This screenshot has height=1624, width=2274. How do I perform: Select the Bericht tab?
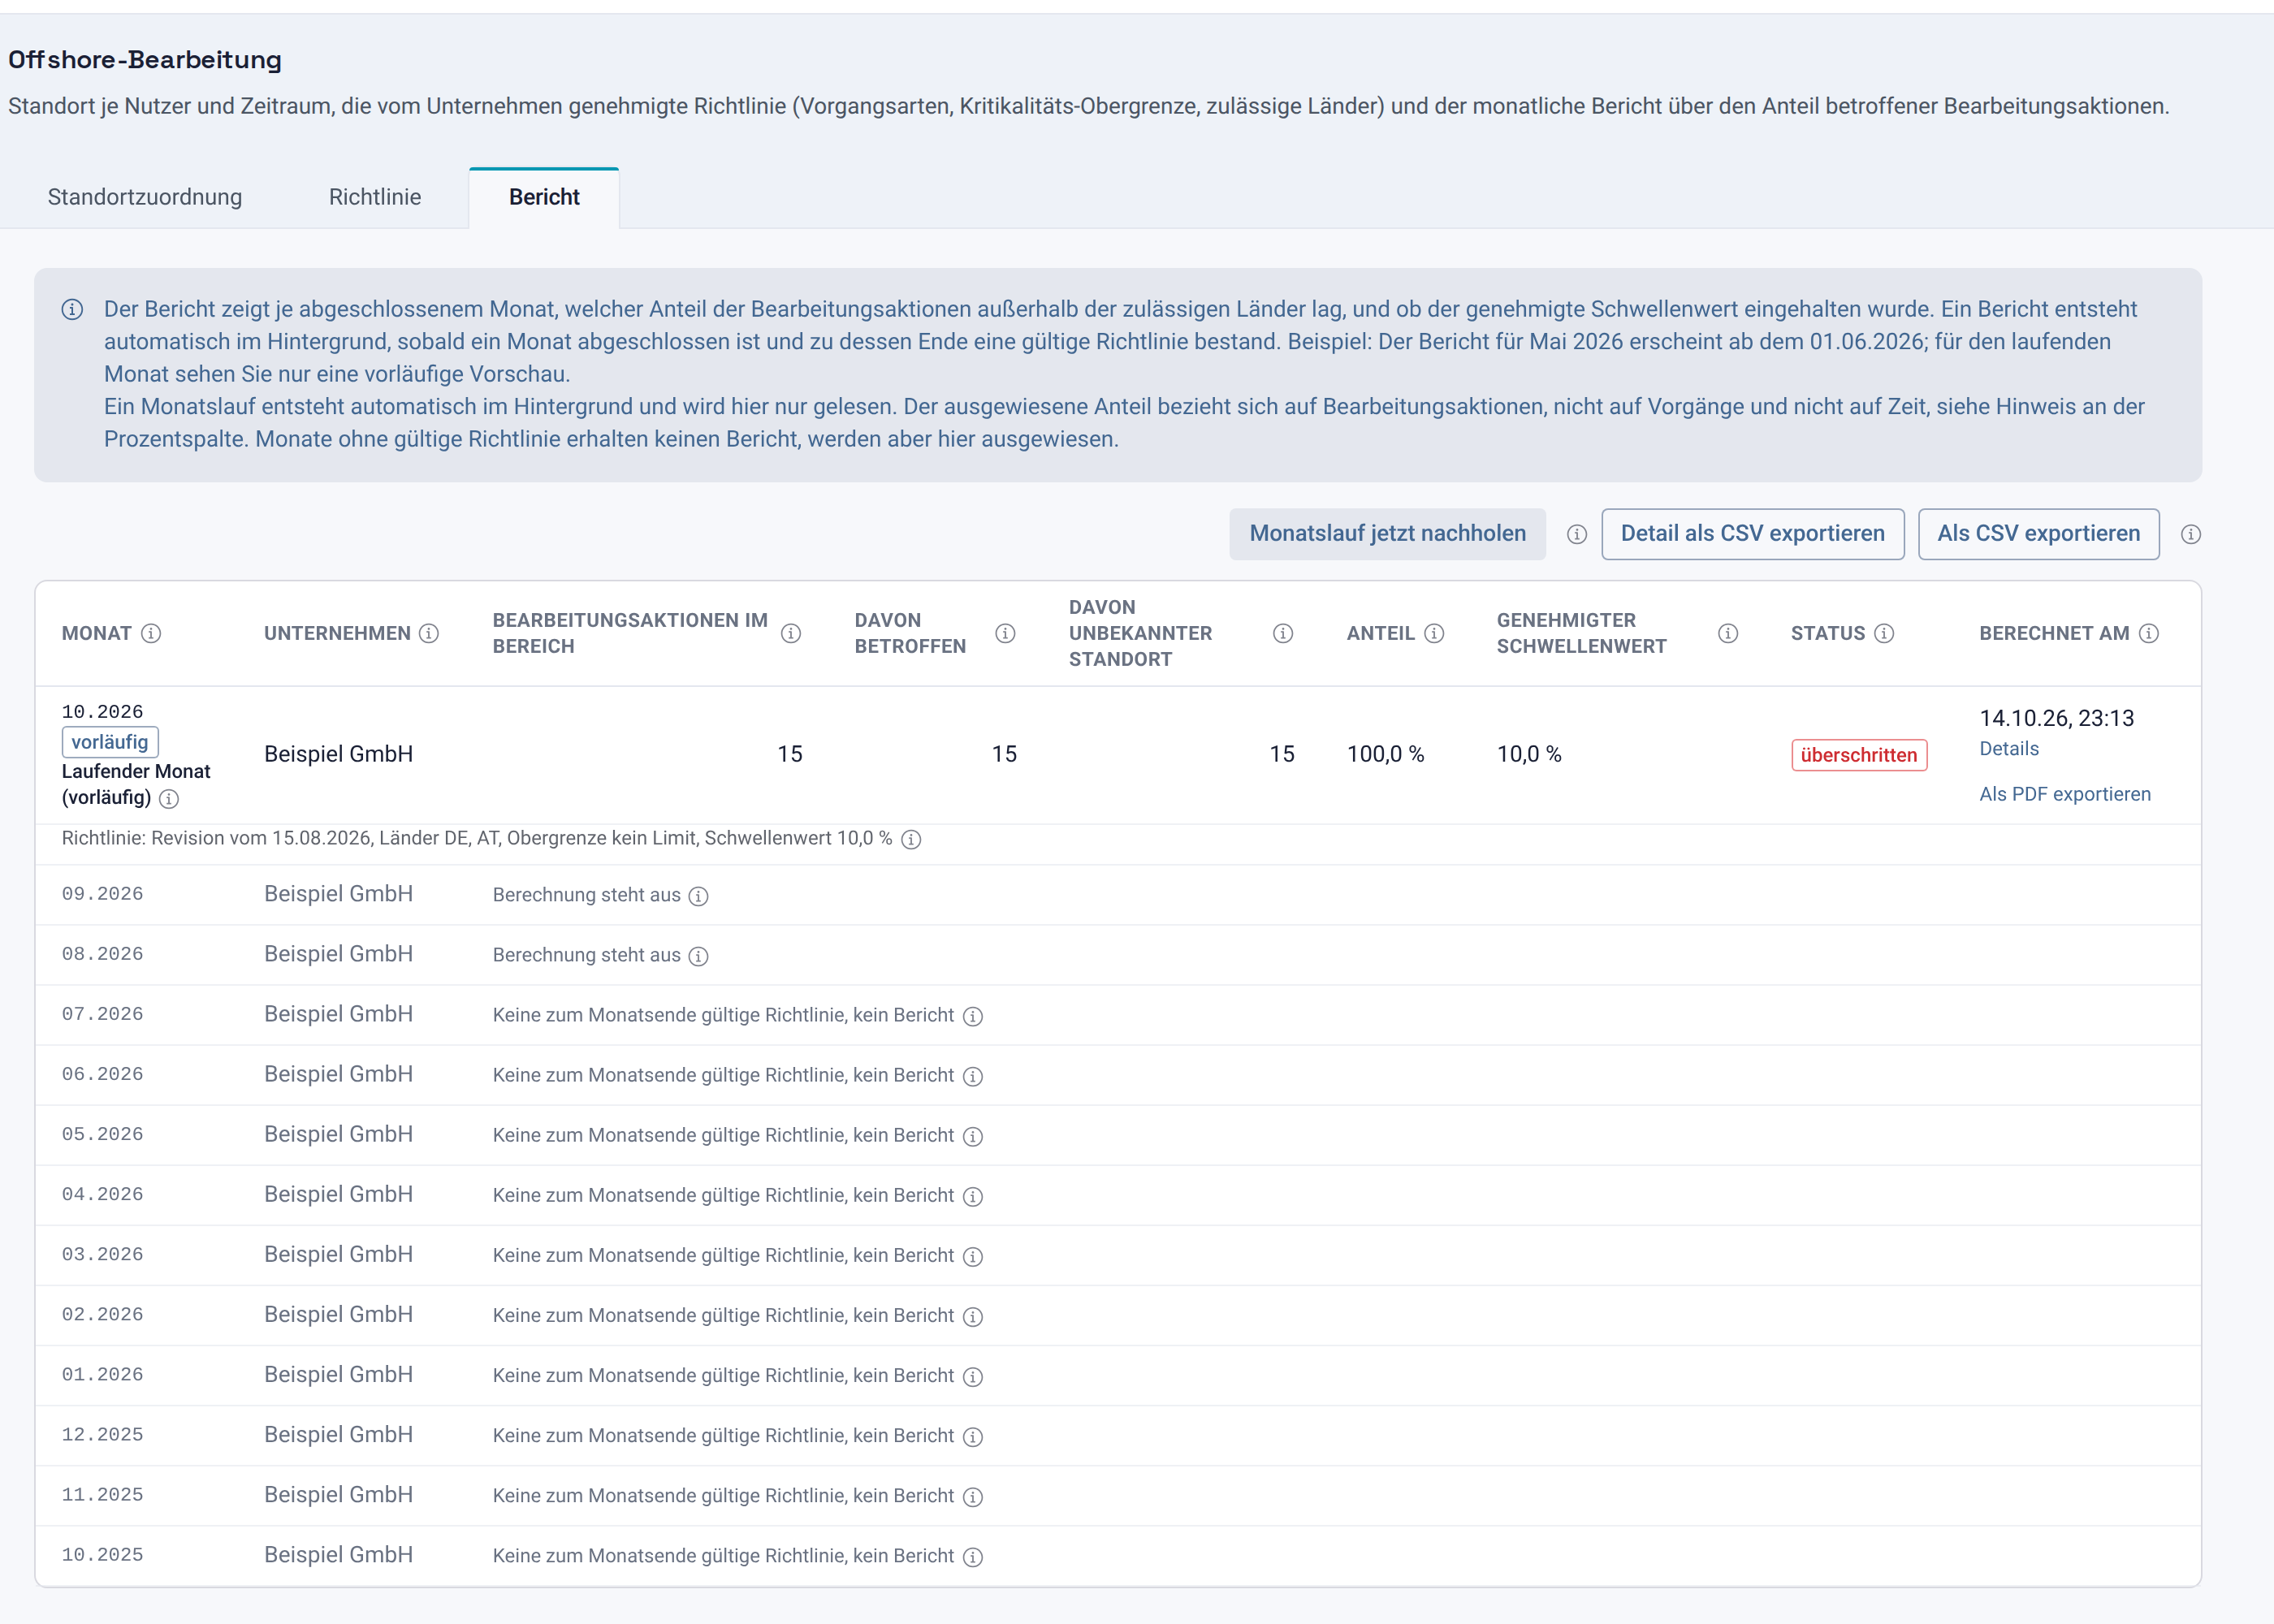[x=544, y=197]
